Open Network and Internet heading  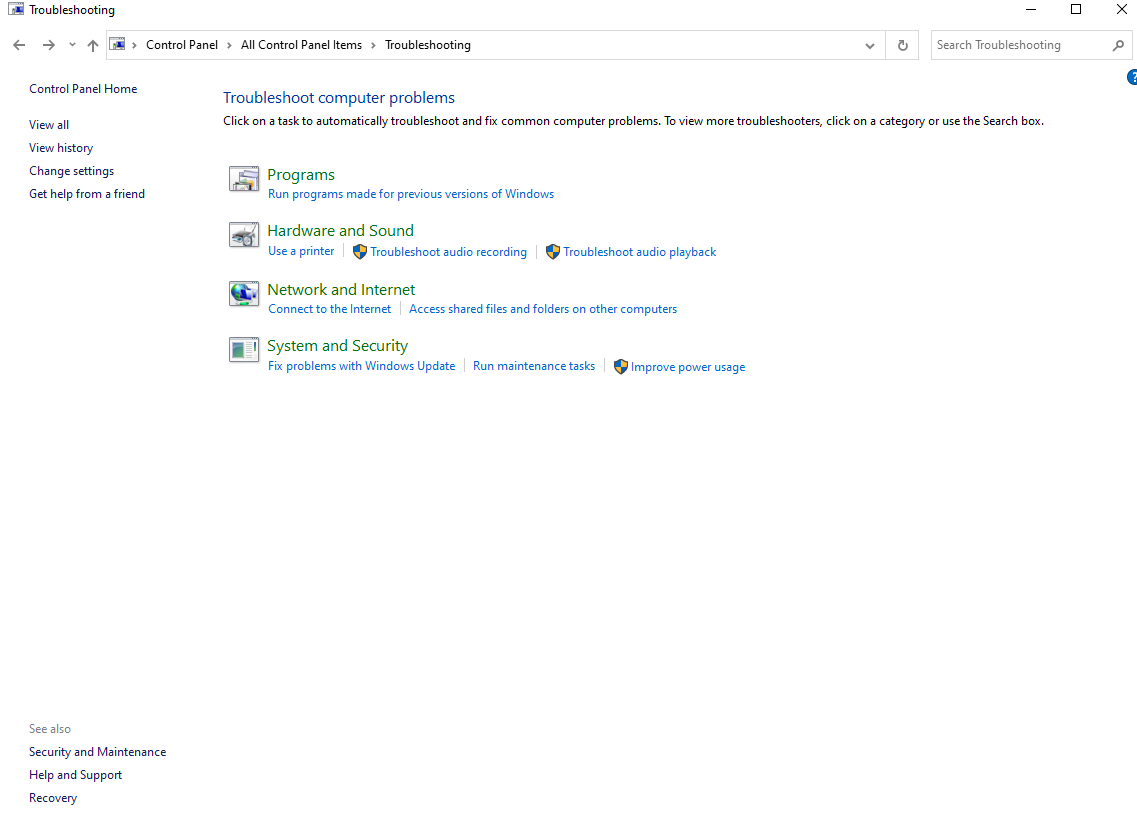point(341,289)
